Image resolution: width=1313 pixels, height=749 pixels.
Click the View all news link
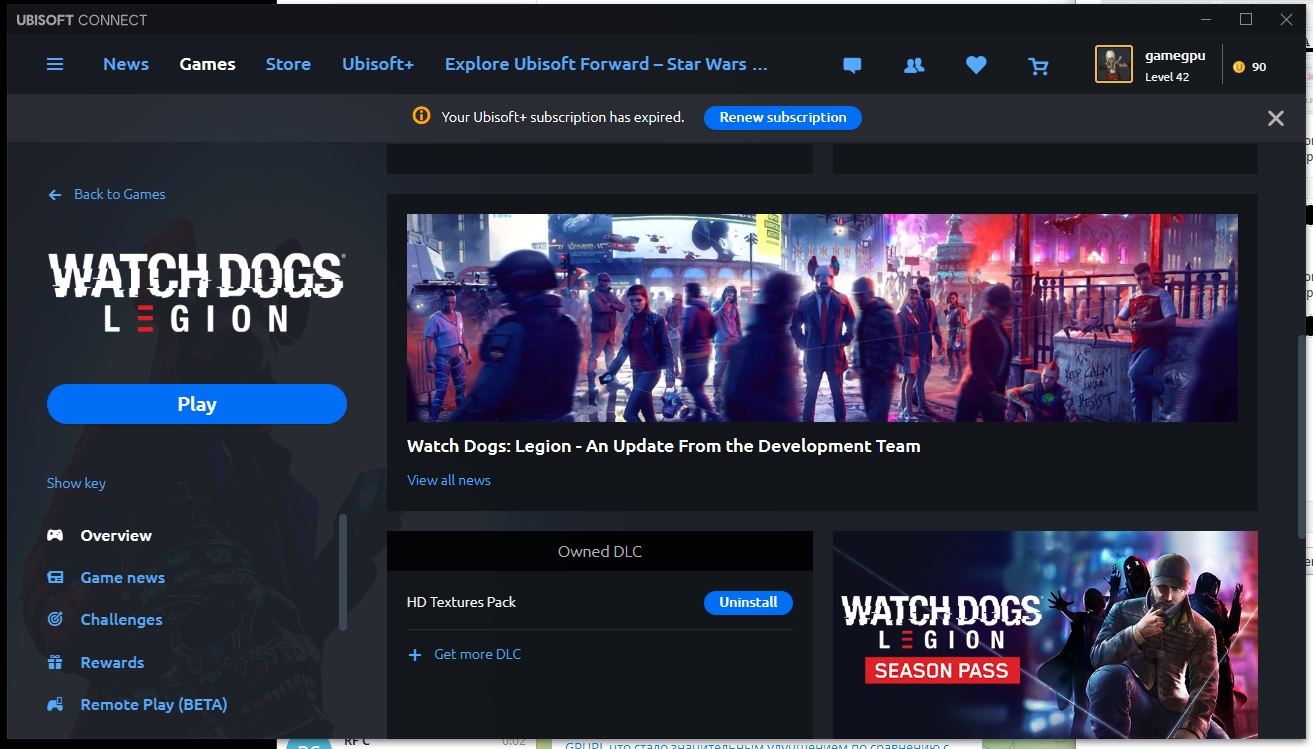click(449, 480)
